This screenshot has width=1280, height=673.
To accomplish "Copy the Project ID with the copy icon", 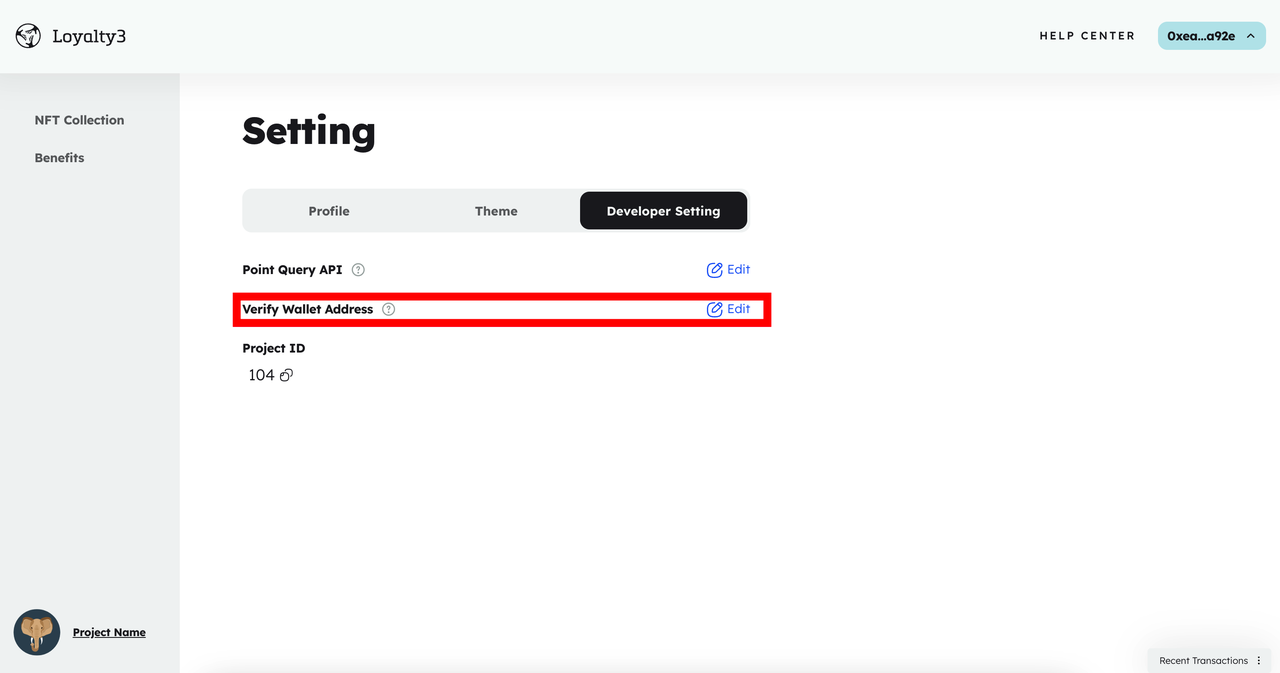I will point(286,375).
